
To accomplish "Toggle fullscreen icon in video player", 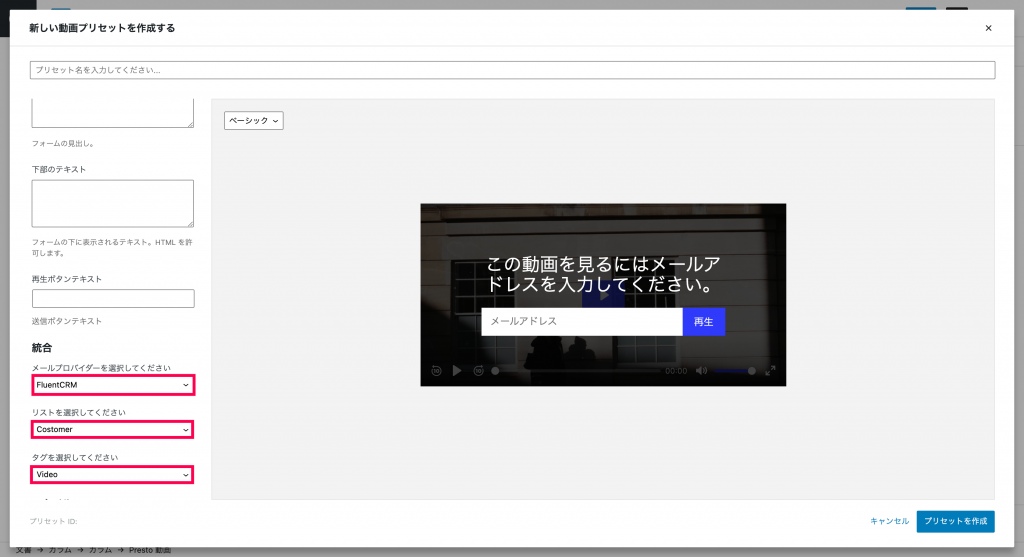I will point(770,371).
